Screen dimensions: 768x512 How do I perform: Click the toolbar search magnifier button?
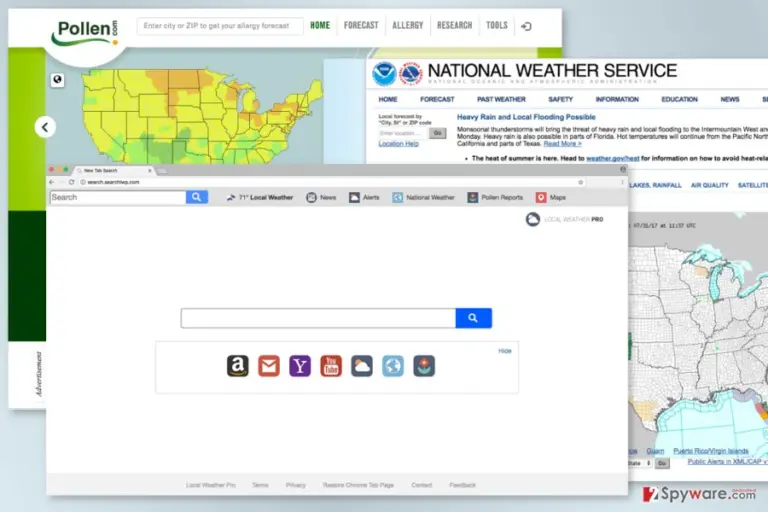[x=197, y=197]
